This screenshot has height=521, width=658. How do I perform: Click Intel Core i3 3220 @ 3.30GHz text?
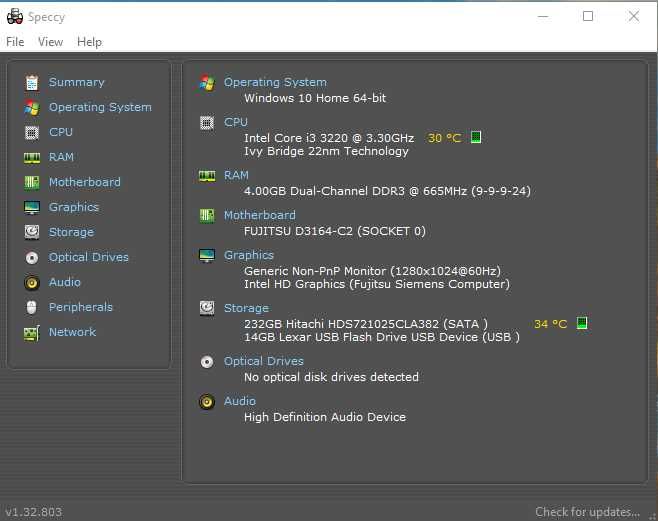(329, 138)
